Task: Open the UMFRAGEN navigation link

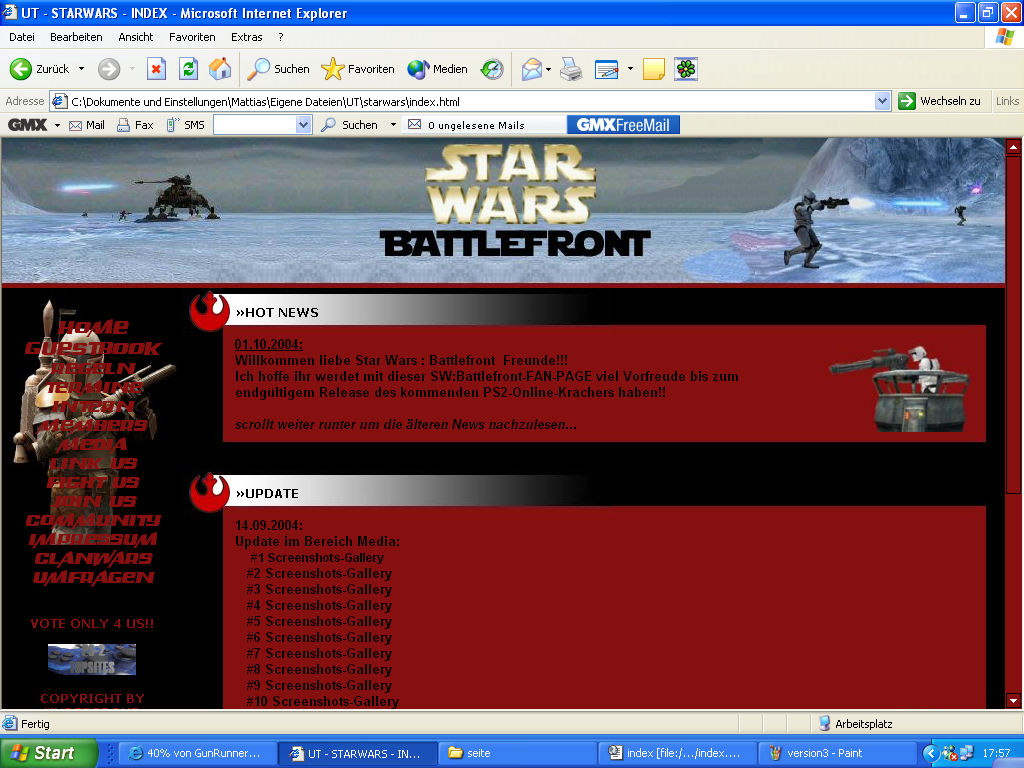Action: [x=93, y=577]
